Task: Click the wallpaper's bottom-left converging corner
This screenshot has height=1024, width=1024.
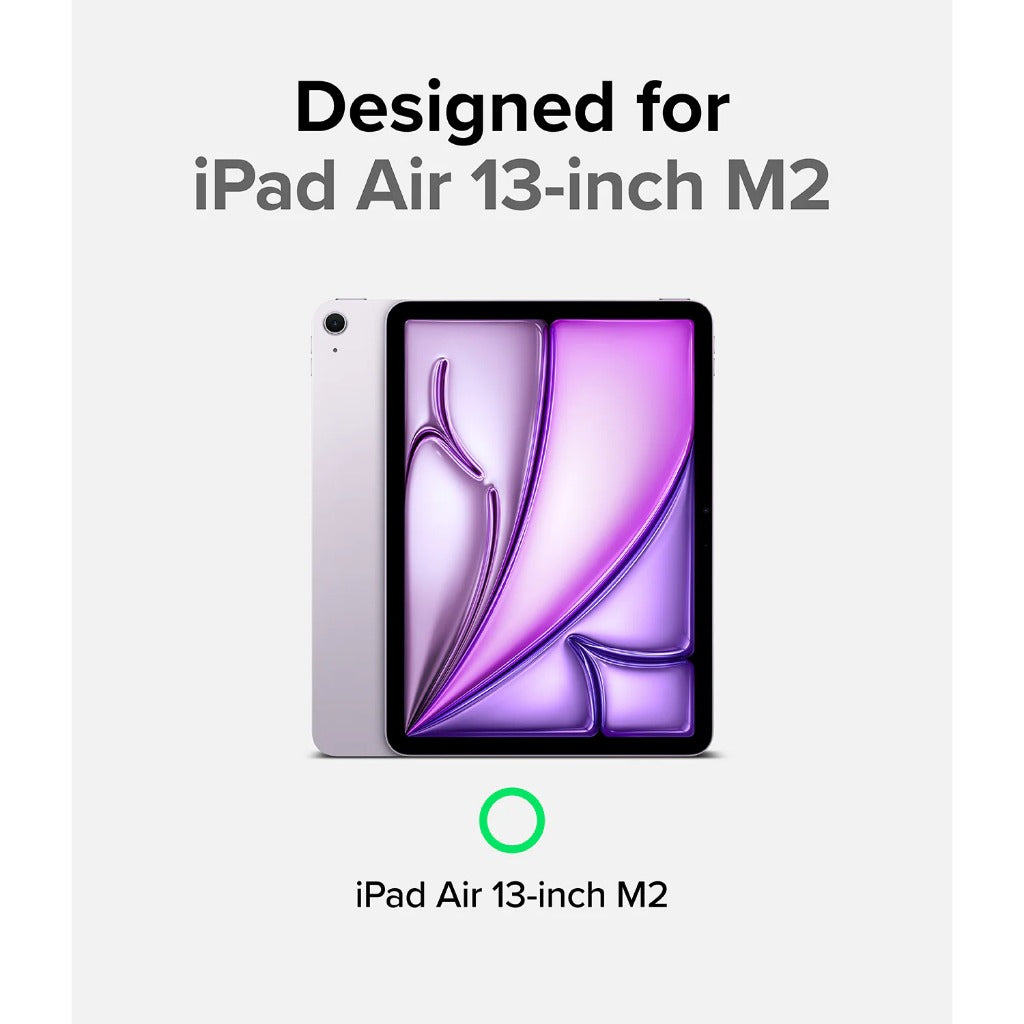Action: coord(413,728)
